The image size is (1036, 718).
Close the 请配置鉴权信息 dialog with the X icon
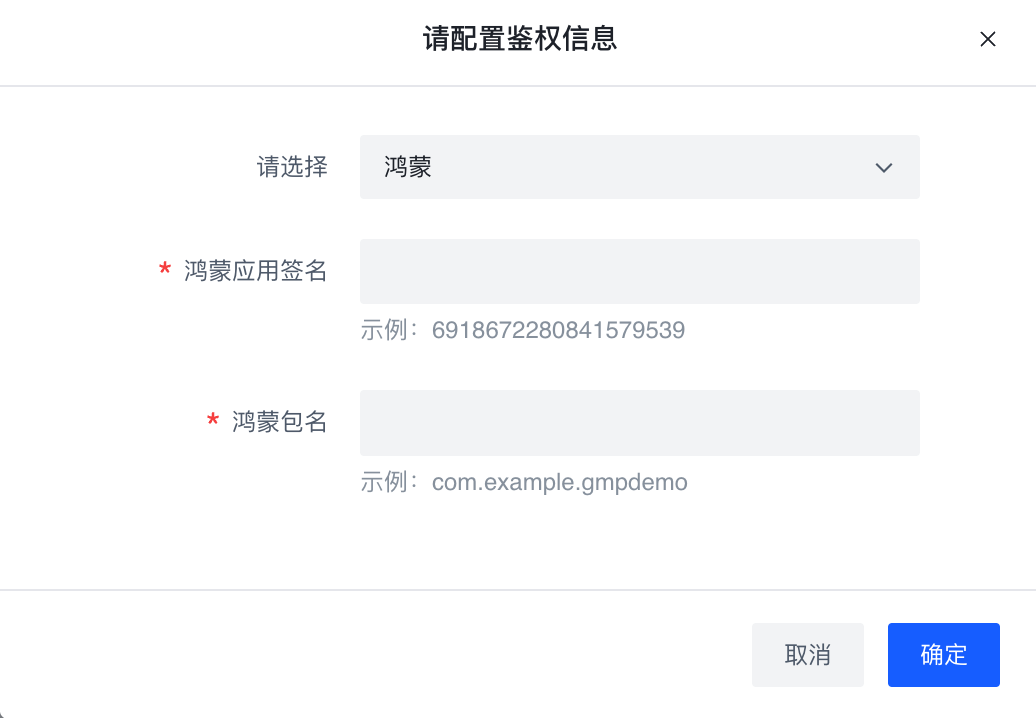988,40
